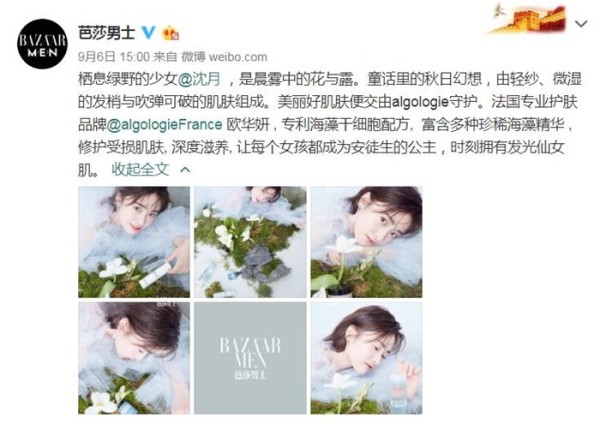Screen dimensions: 600x424
Task: Open the moss and rocks product photo
Action: tap(250, 242)
